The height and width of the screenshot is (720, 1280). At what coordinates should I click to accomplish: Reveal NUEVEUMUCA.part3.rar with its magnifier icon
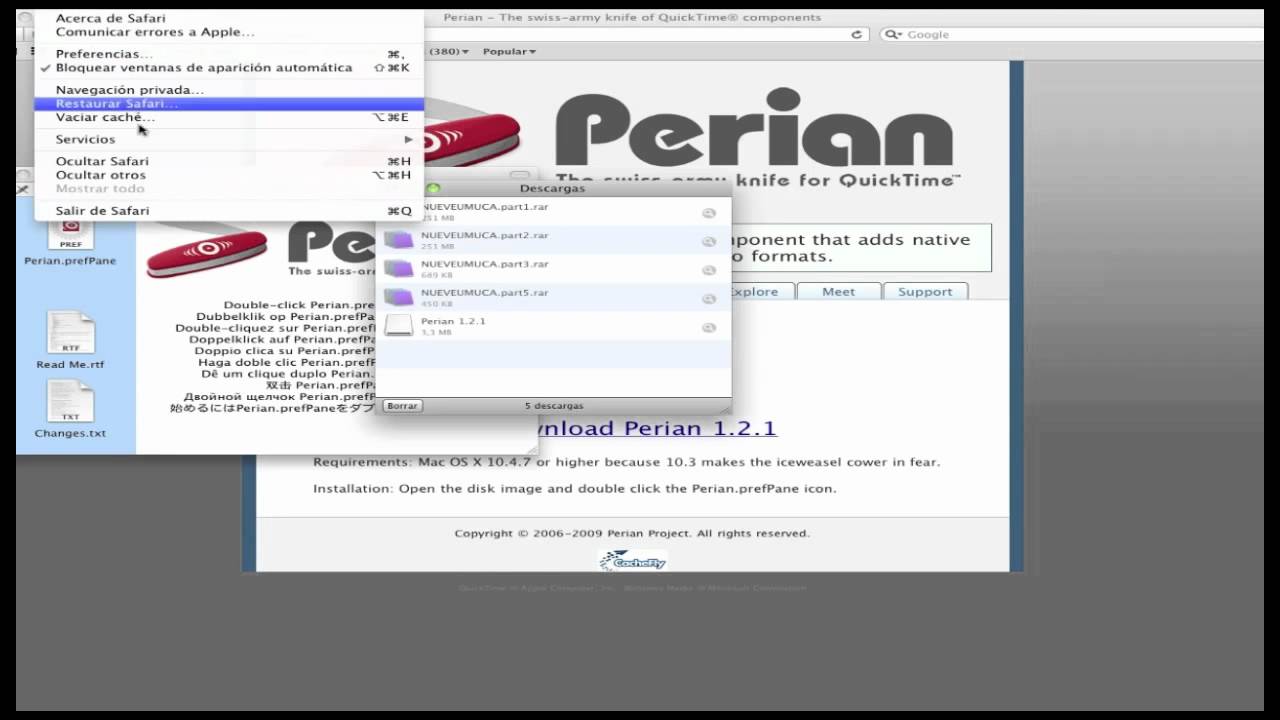click(x=709, y=270)
